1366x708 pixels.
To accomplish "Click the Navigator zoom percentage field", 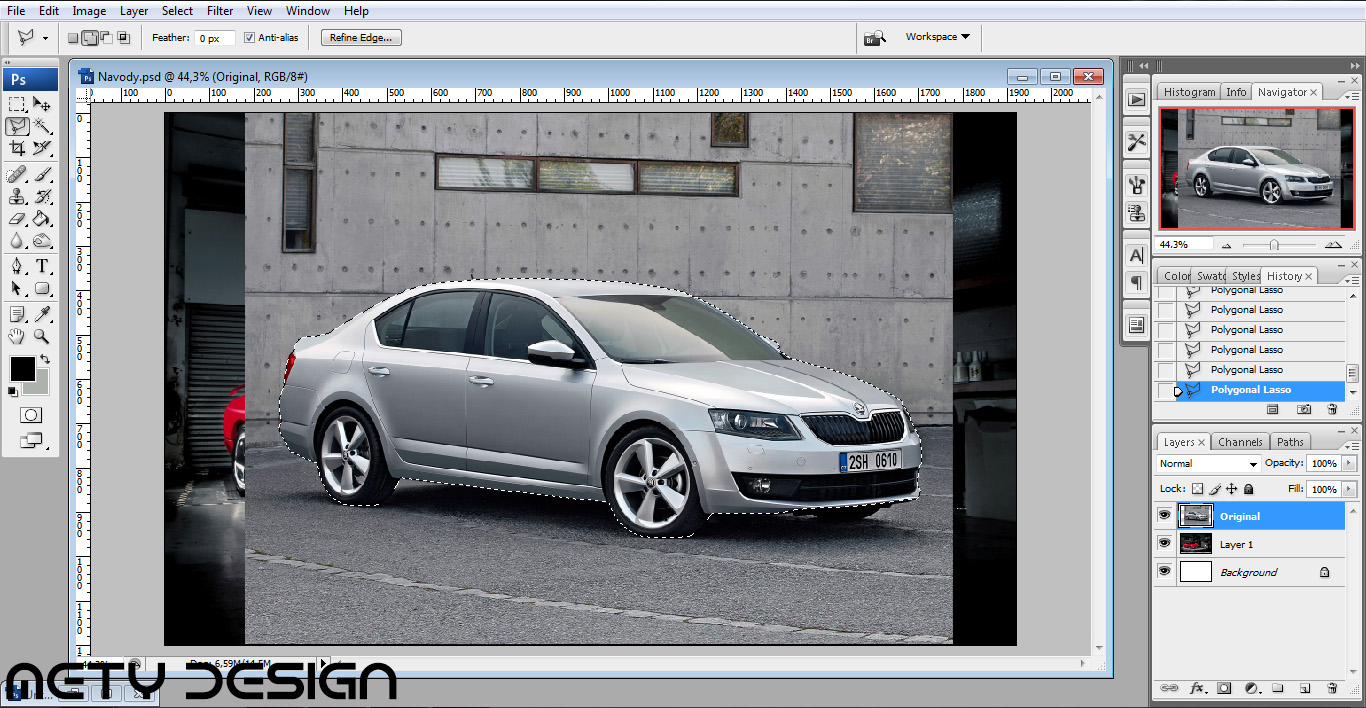I will pyautogui.click(x=1185, y=244).
